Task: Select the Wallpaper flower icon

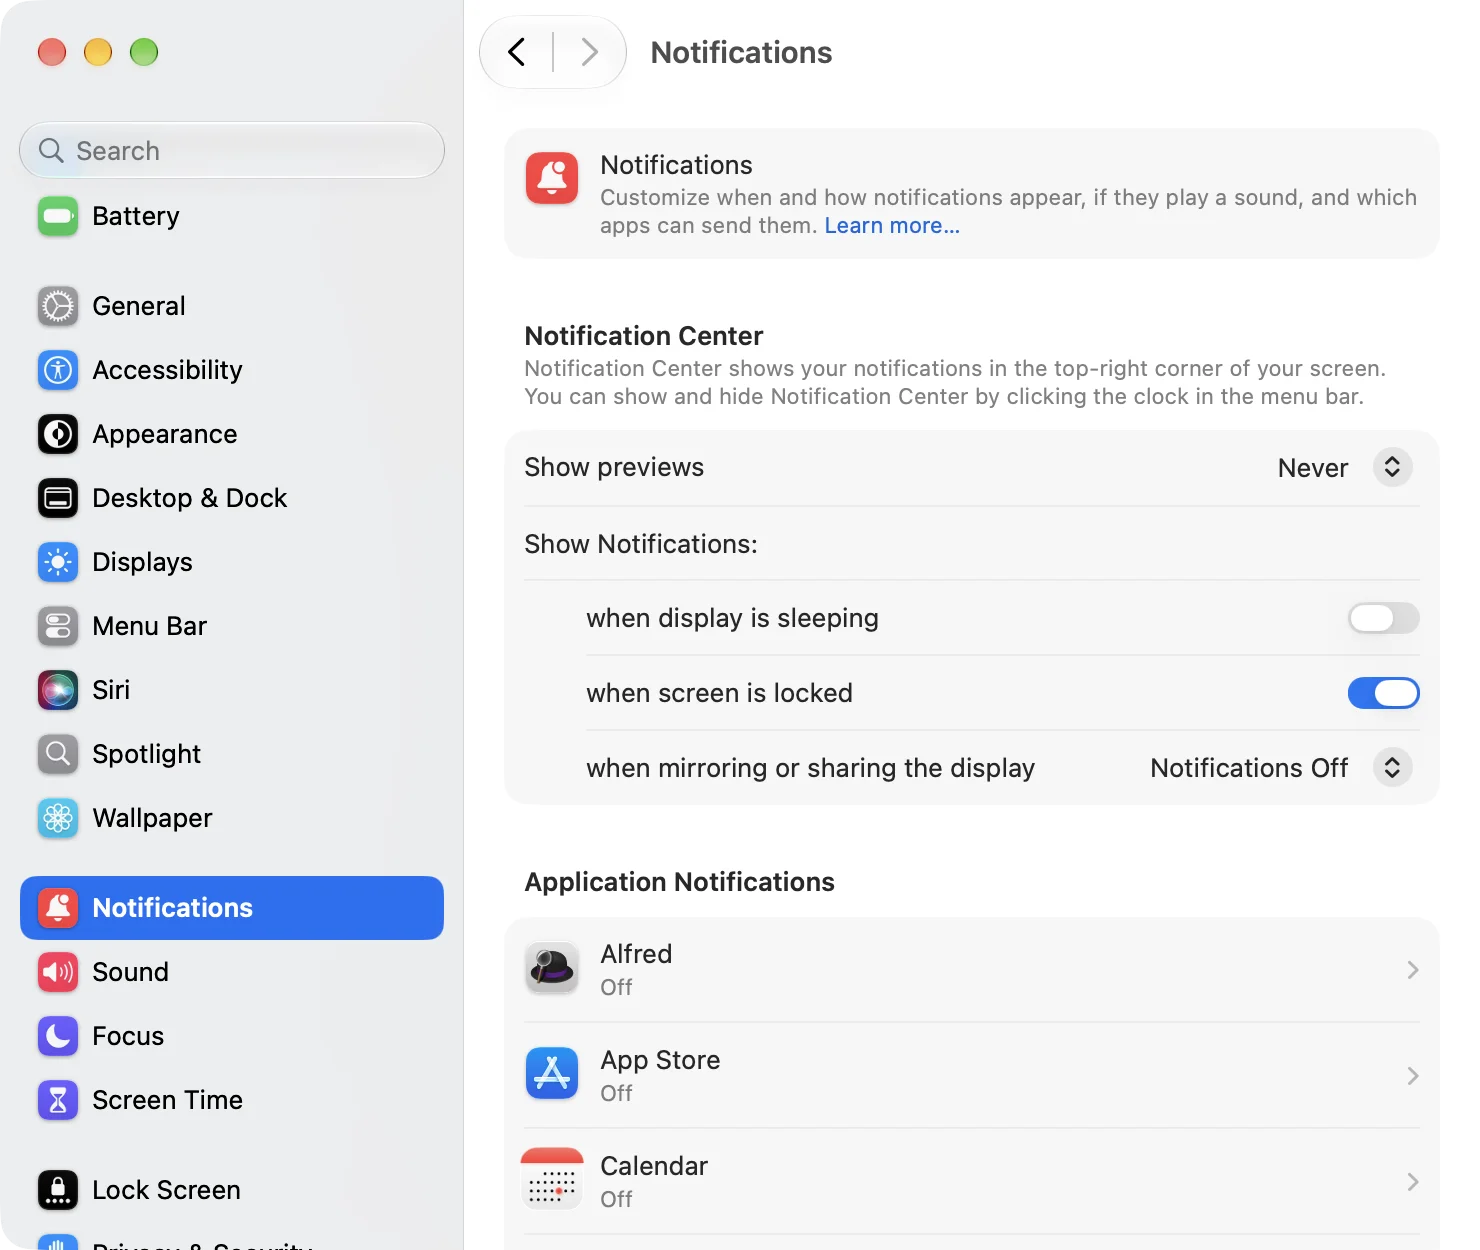Action: [x=58, y=818]
